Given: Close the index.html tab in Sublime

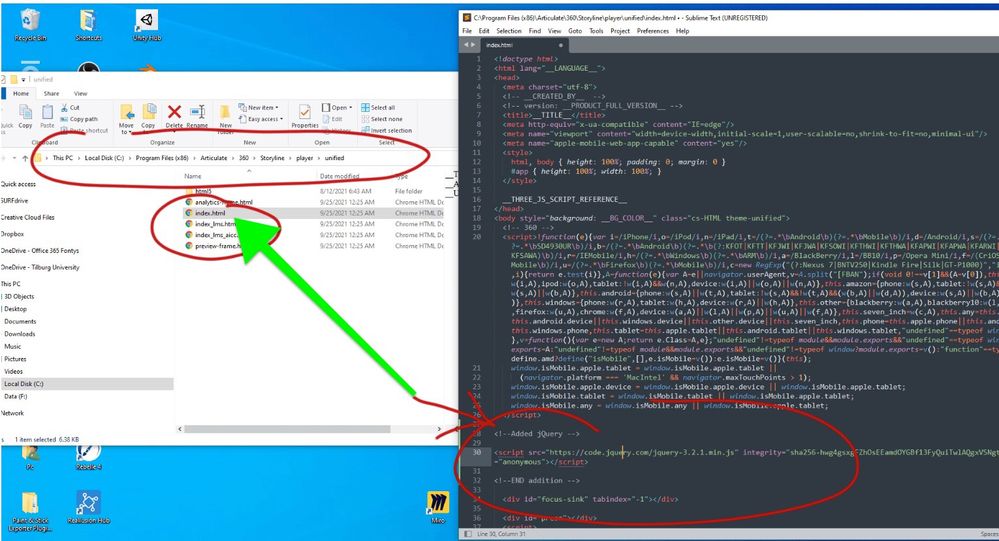Looking at the screenshot, I should [x=561, y=45].
